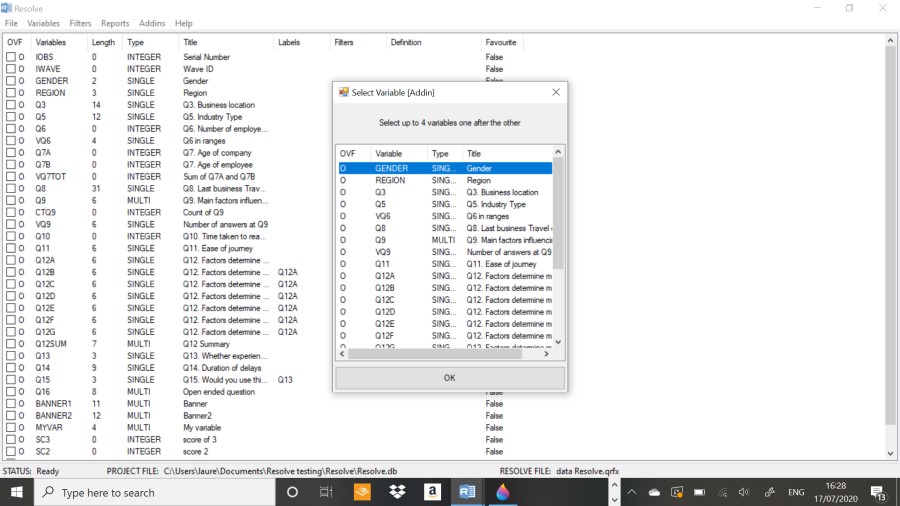Tick the checkbox for IWAVE variable
900x506 pixels.
tap(11, 69)
